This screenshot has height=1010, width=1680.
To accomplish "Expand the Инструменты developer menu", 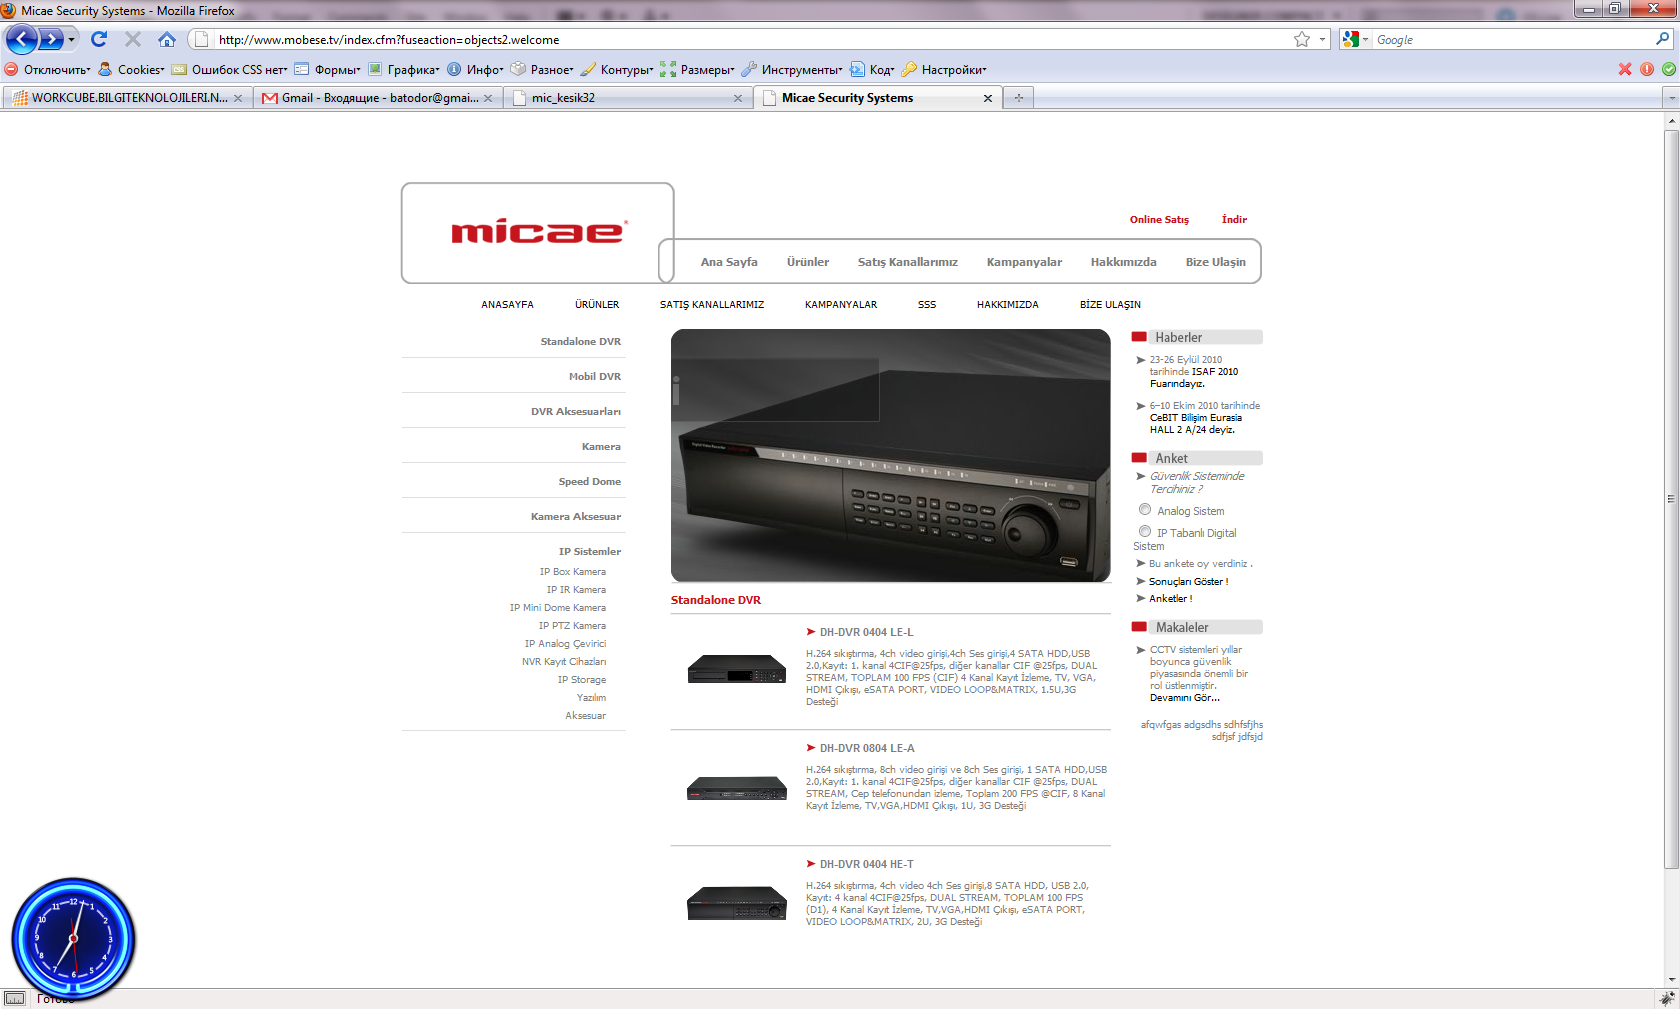I will [800, 70].
